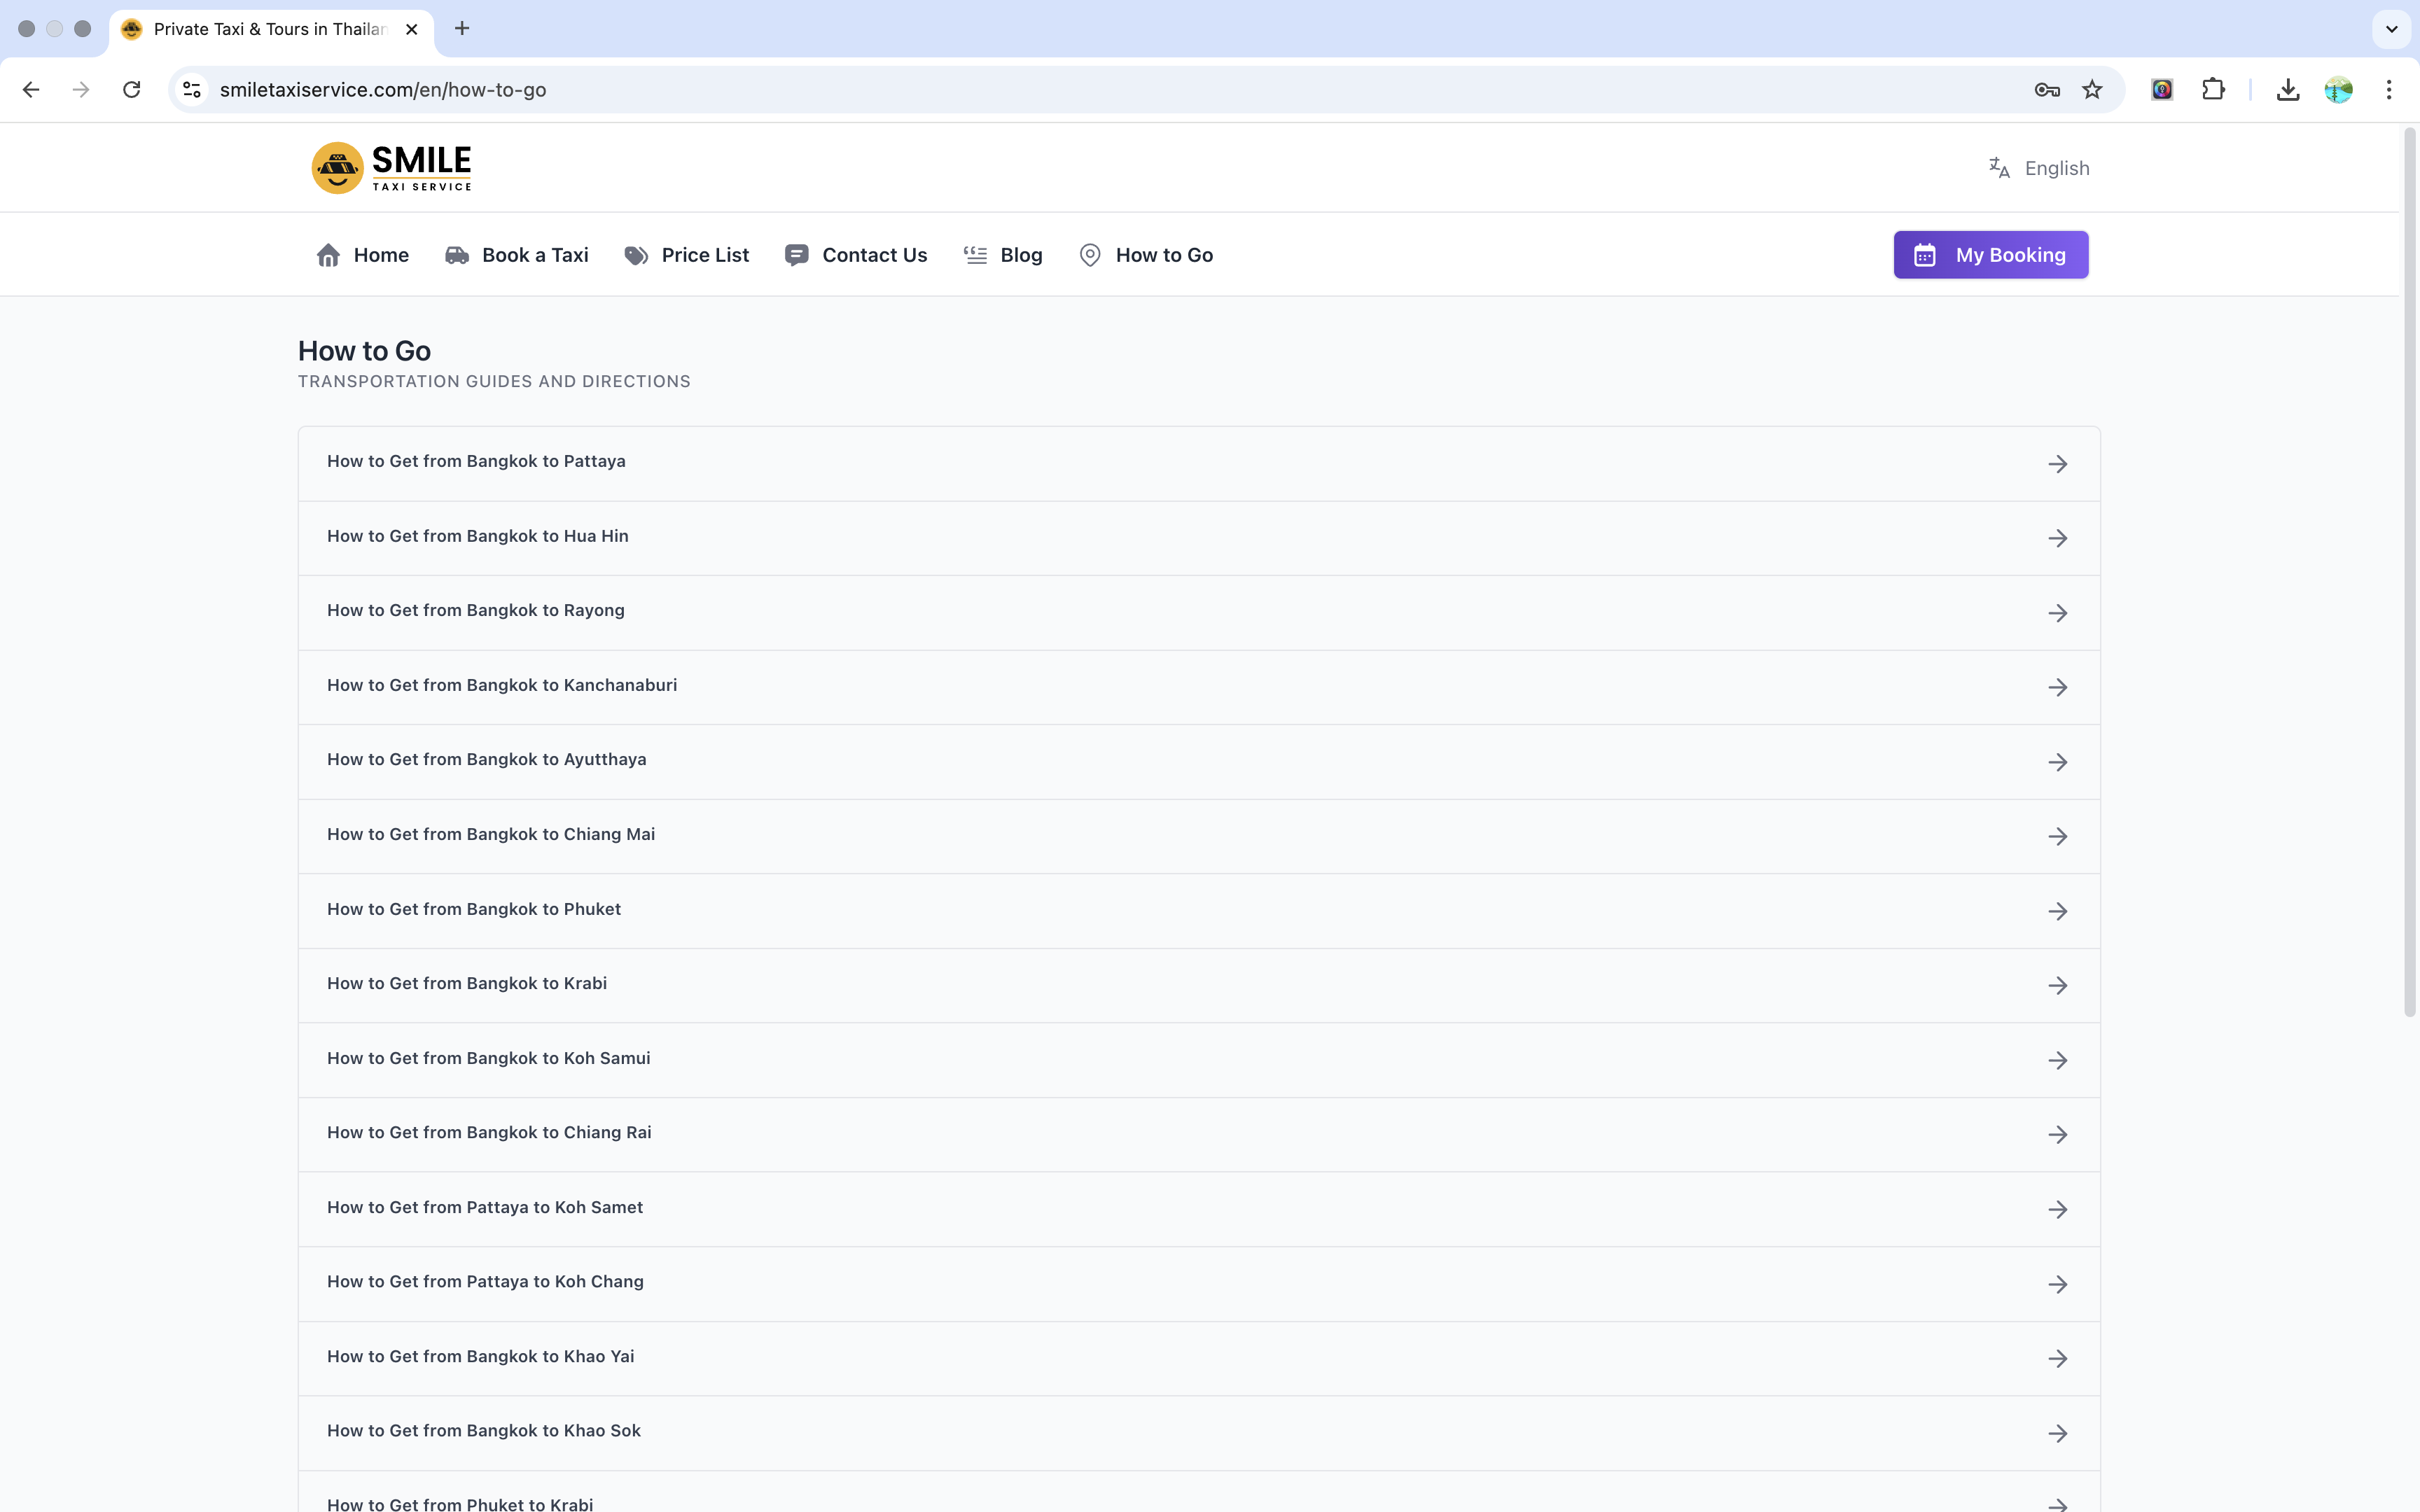Screen dimensions: 2420x1512
Task: Go to the Home menu item
Action: 362,255
